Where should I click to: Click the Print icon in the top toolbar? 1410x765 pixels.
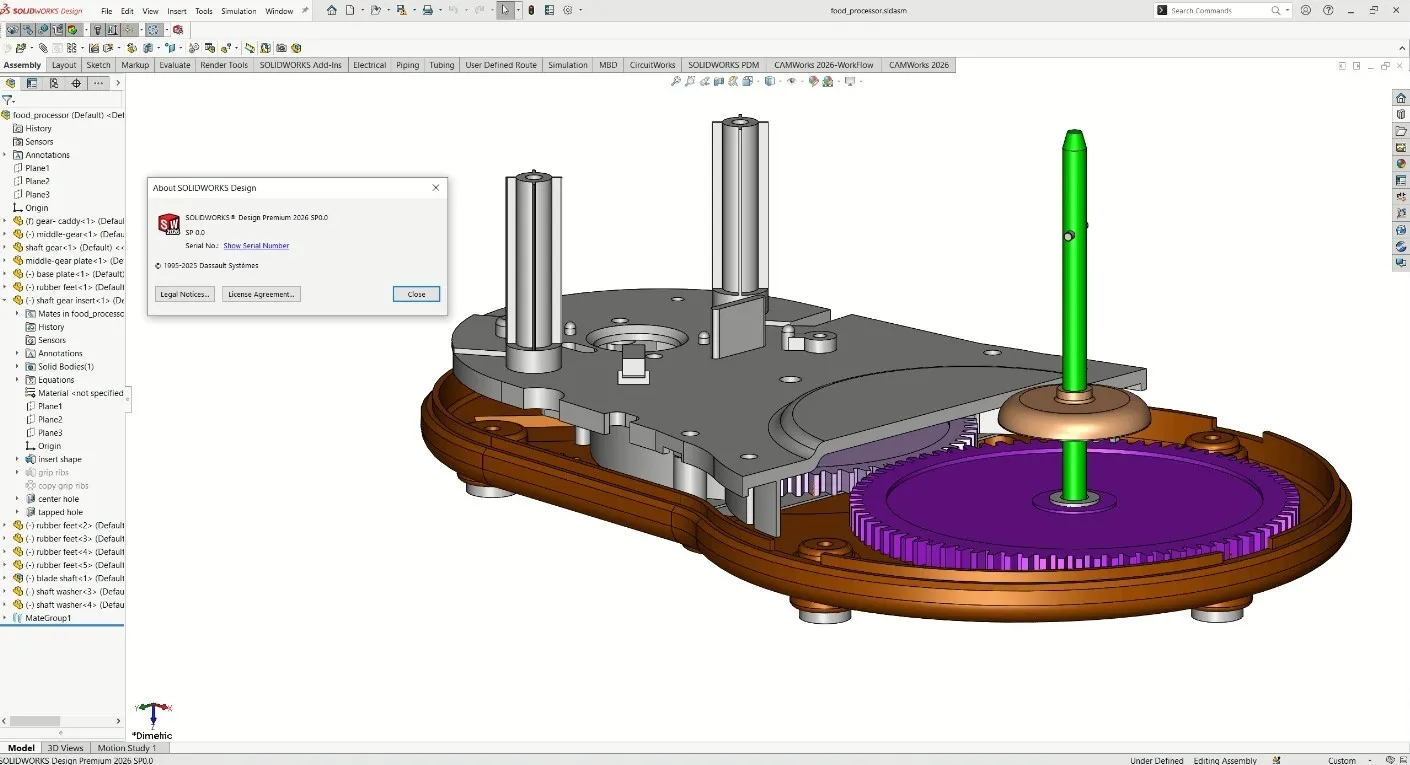pyautogui.click(x=427, y=10)
